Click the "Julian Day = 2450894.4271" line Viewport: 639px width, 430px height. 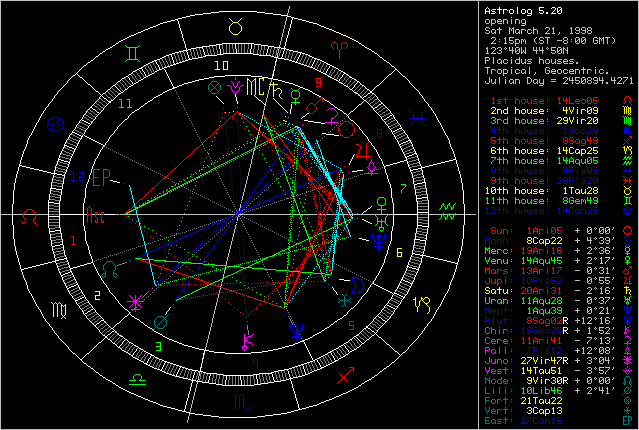pyautogui.click(x=559, y=81)
